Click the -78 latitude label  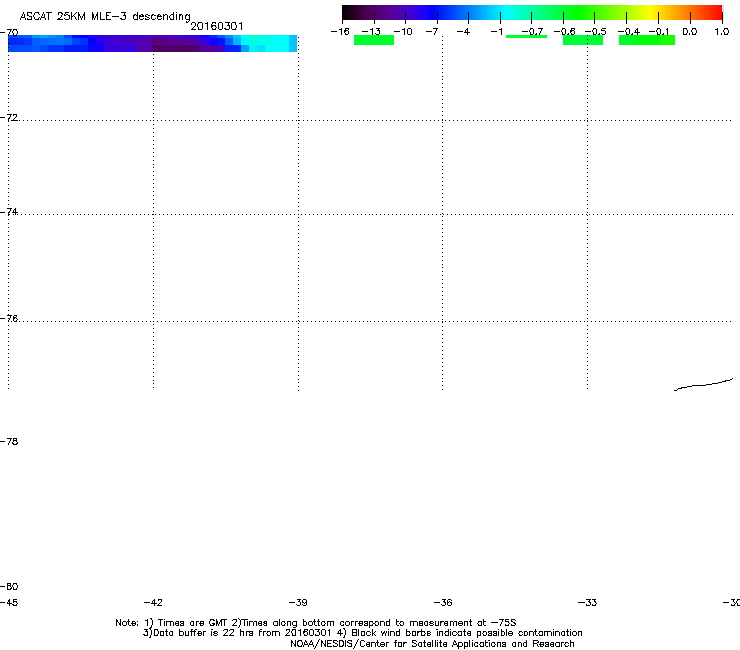pyautogui.click(x=9, y=441)
